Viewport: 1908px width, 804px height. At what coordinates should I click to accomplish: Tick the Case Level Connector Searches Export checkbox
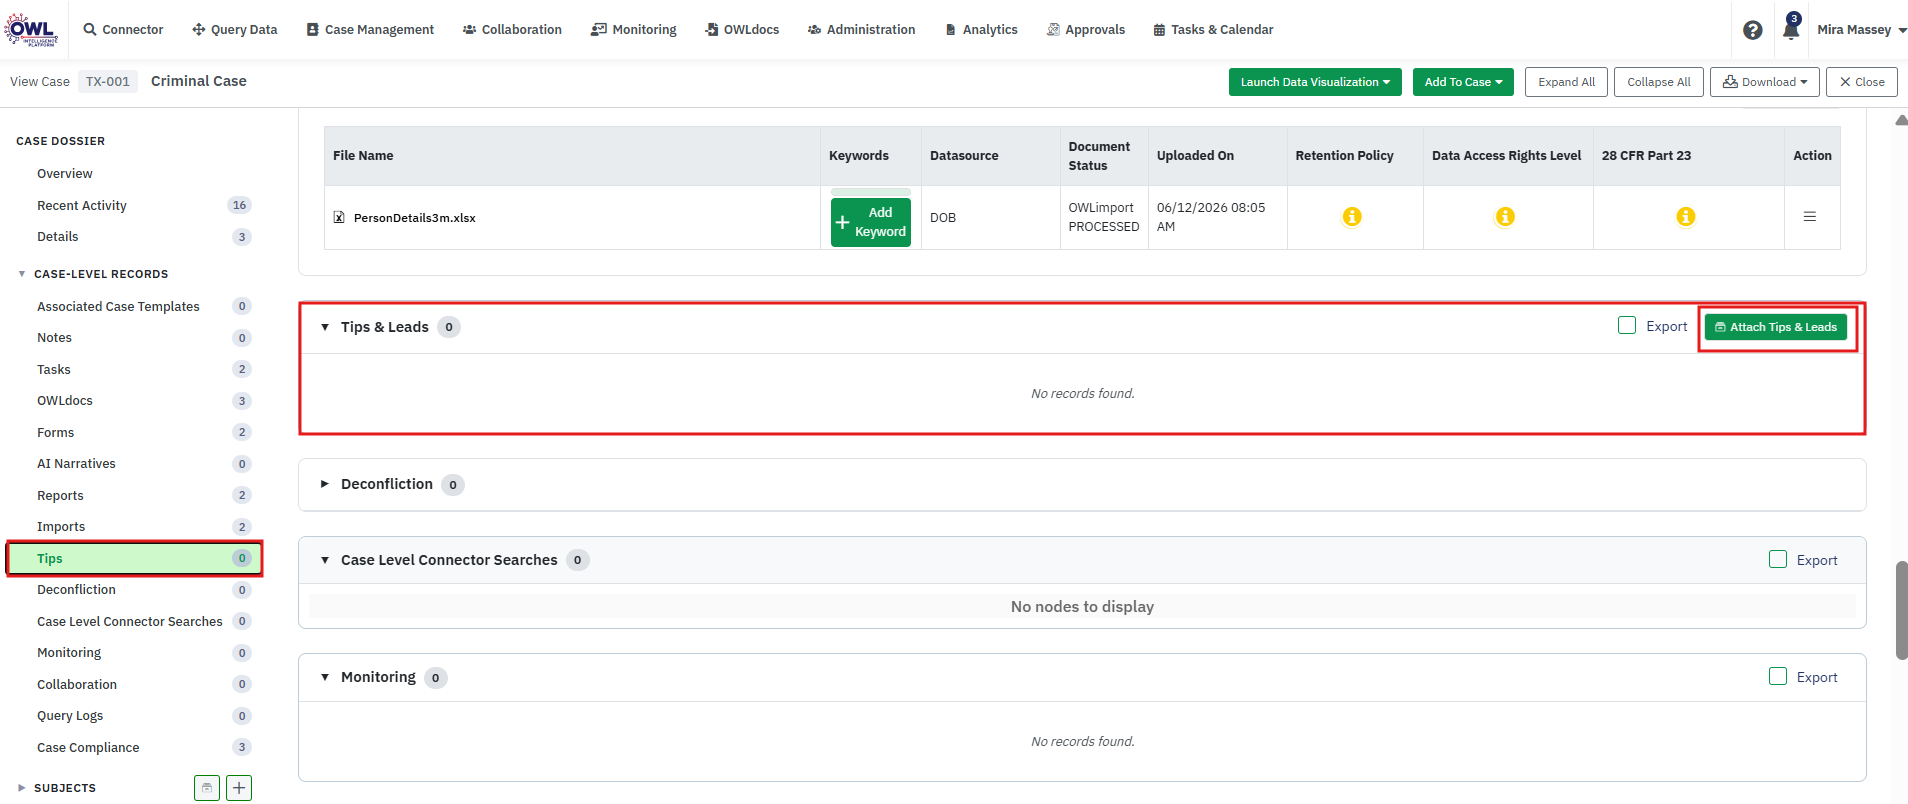coord(1778,559)
